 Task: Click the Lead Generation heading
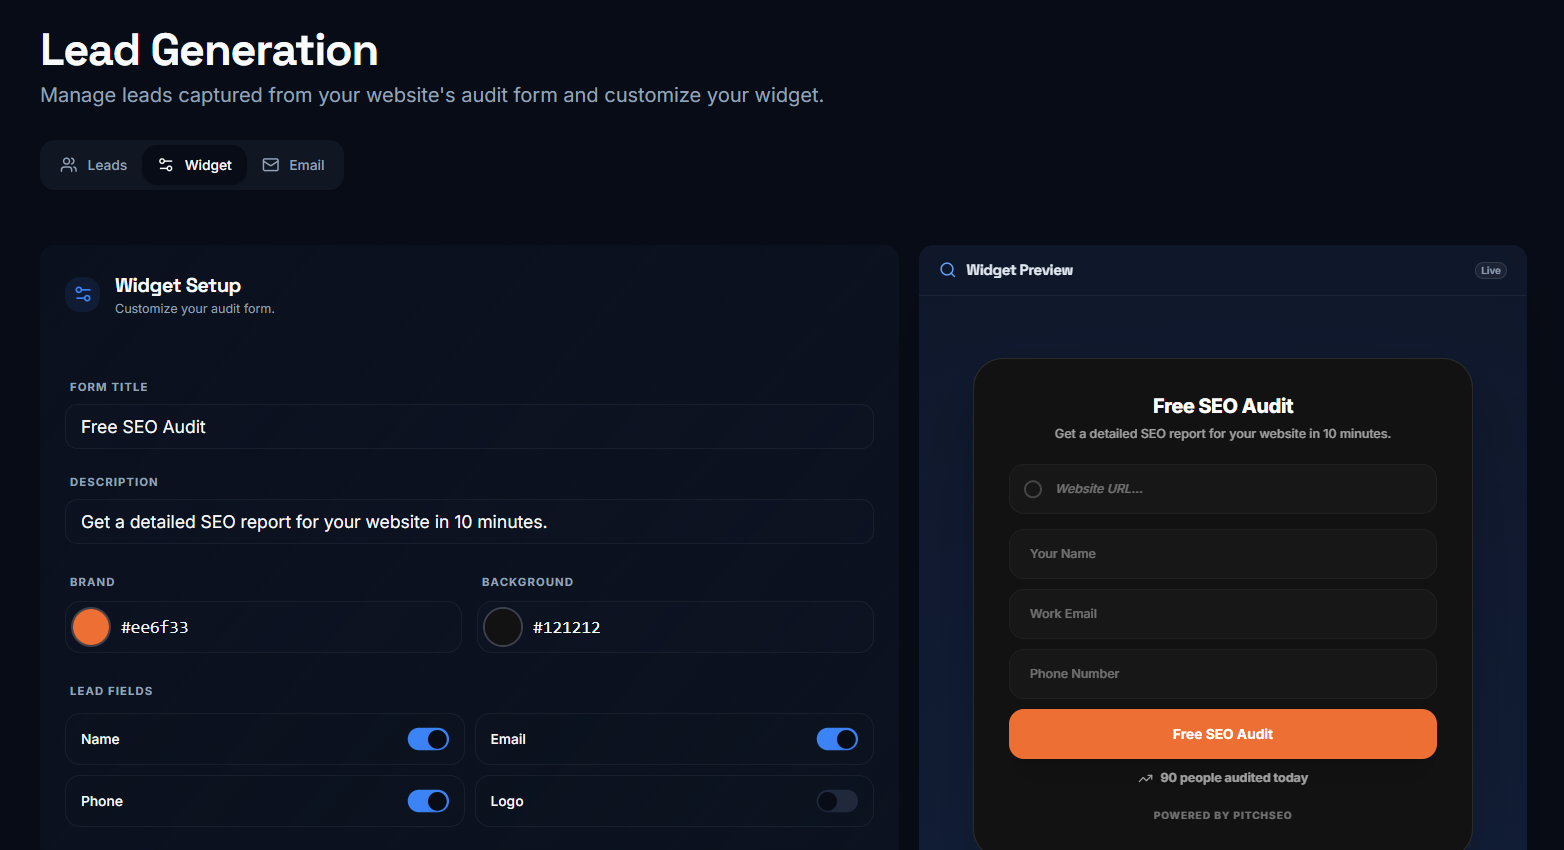(x=209, y=50)
